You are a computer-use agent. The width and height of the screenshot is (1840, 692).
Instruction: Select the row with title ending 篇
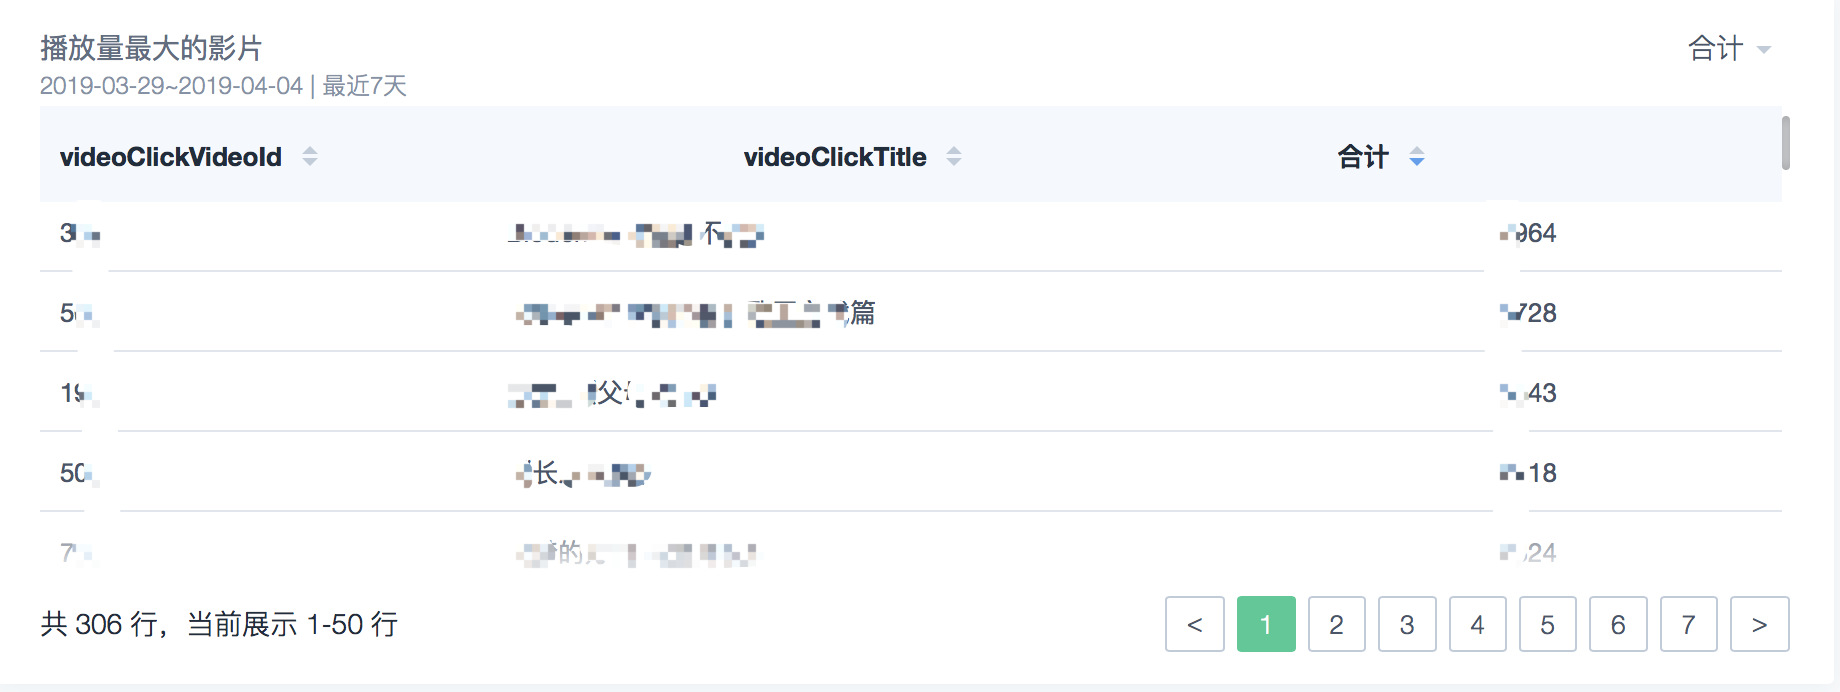(x=911, y=312)
